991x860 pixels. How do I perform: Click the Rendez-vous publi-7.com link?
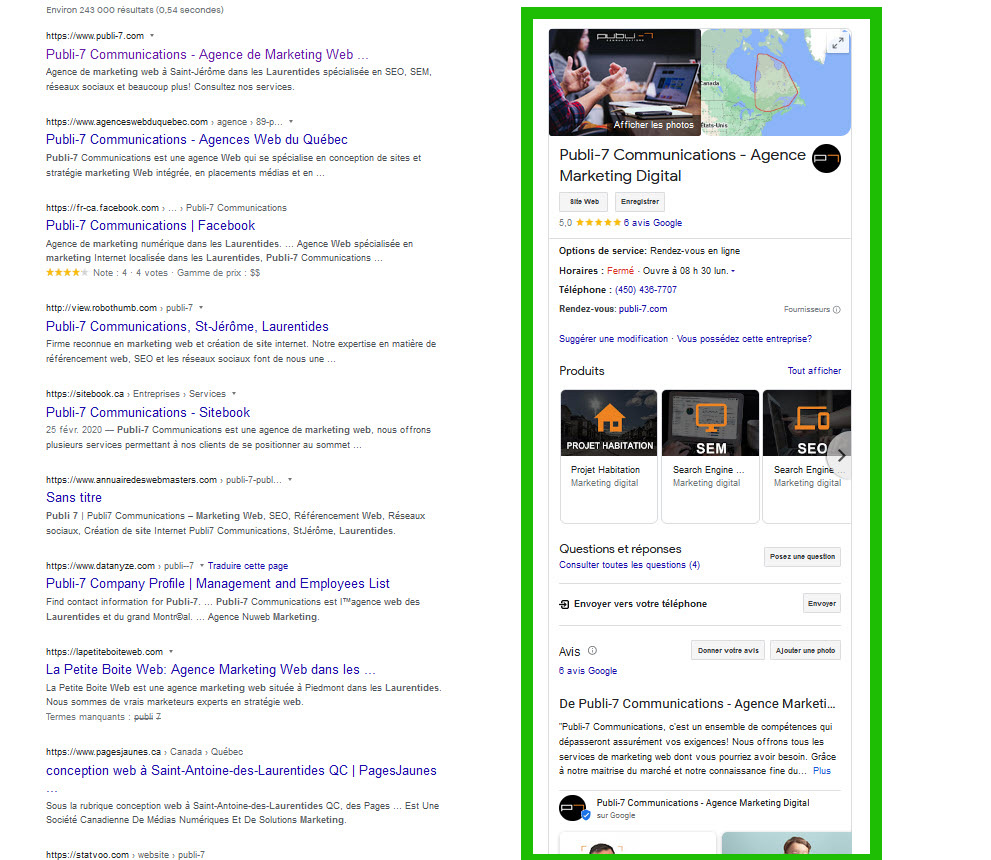(x=643, y=309)
